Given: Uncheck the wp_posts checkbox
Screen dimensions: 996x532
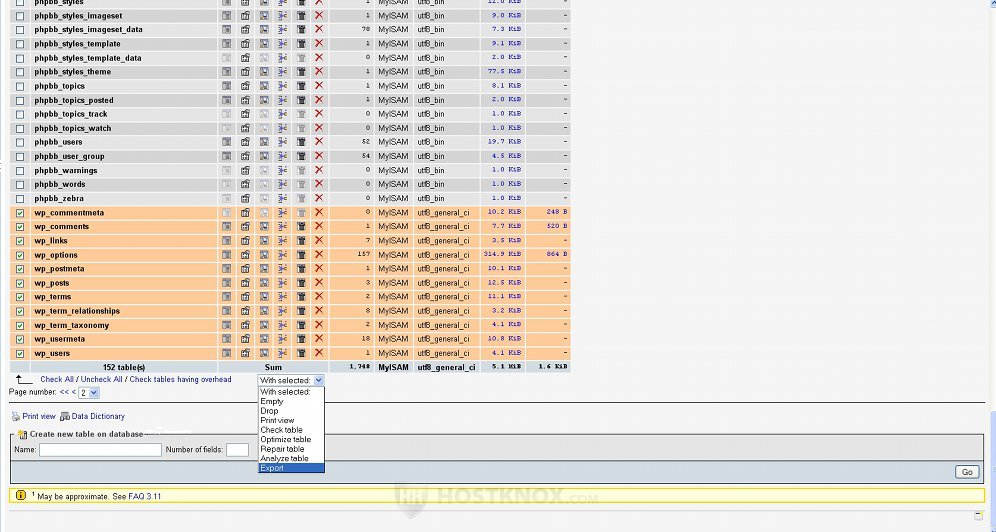Looking at the screenshot, I should [20, 283].
